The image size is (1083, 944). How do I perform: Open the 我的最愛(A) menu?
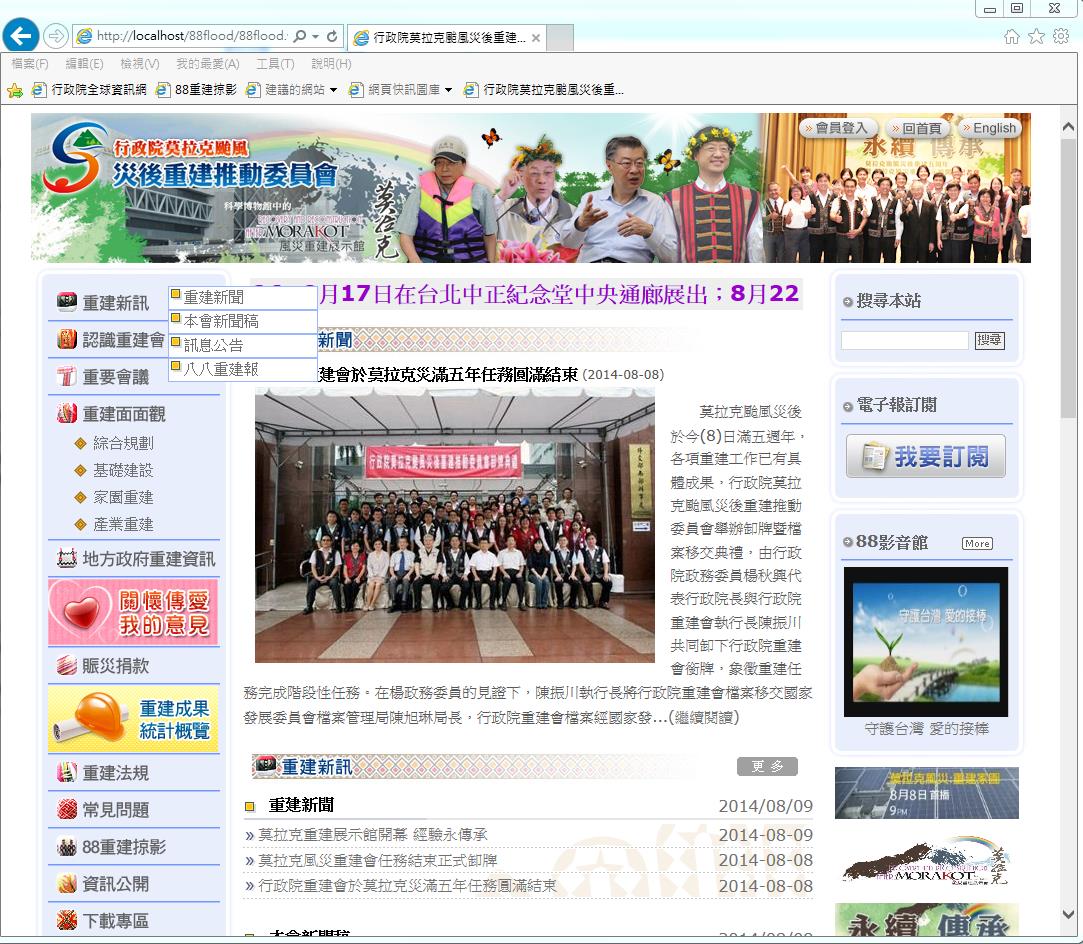point(208,64)
